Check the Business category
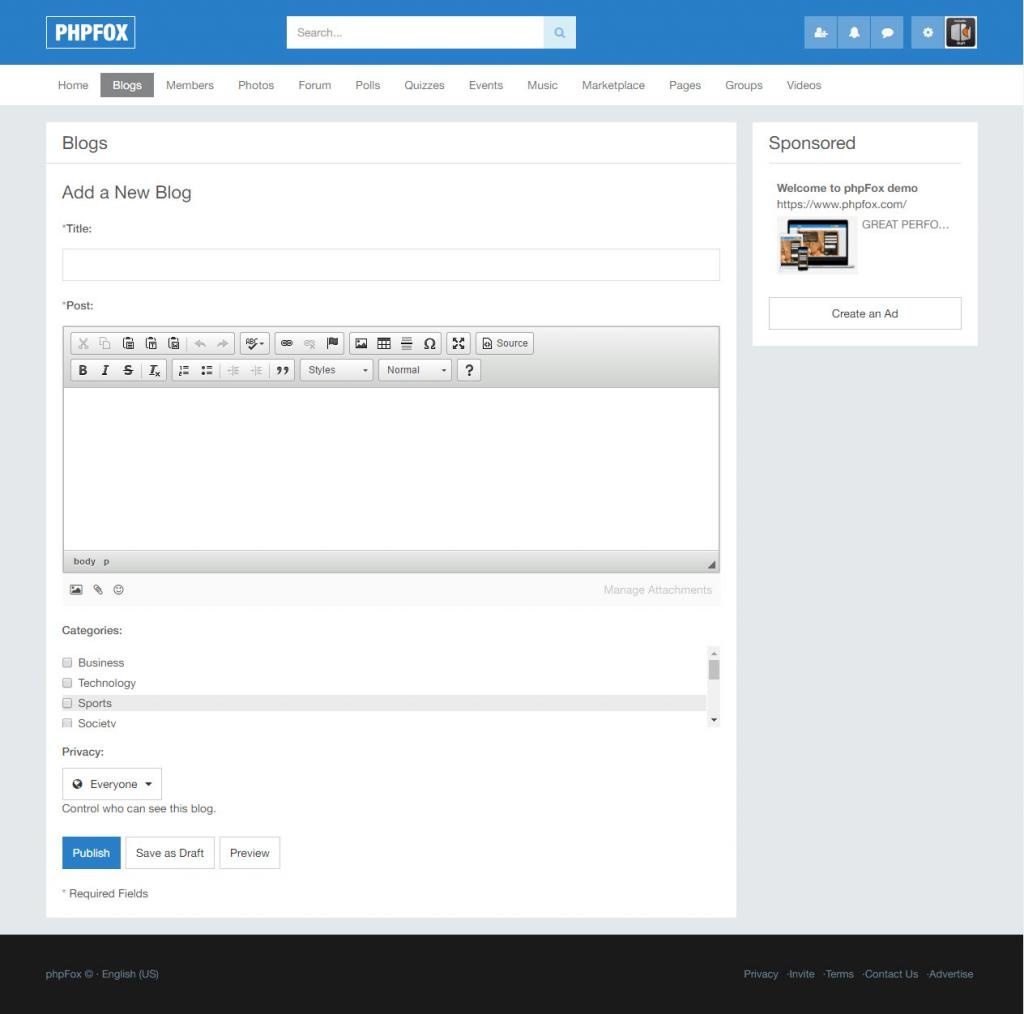 [x=68, y=663]
